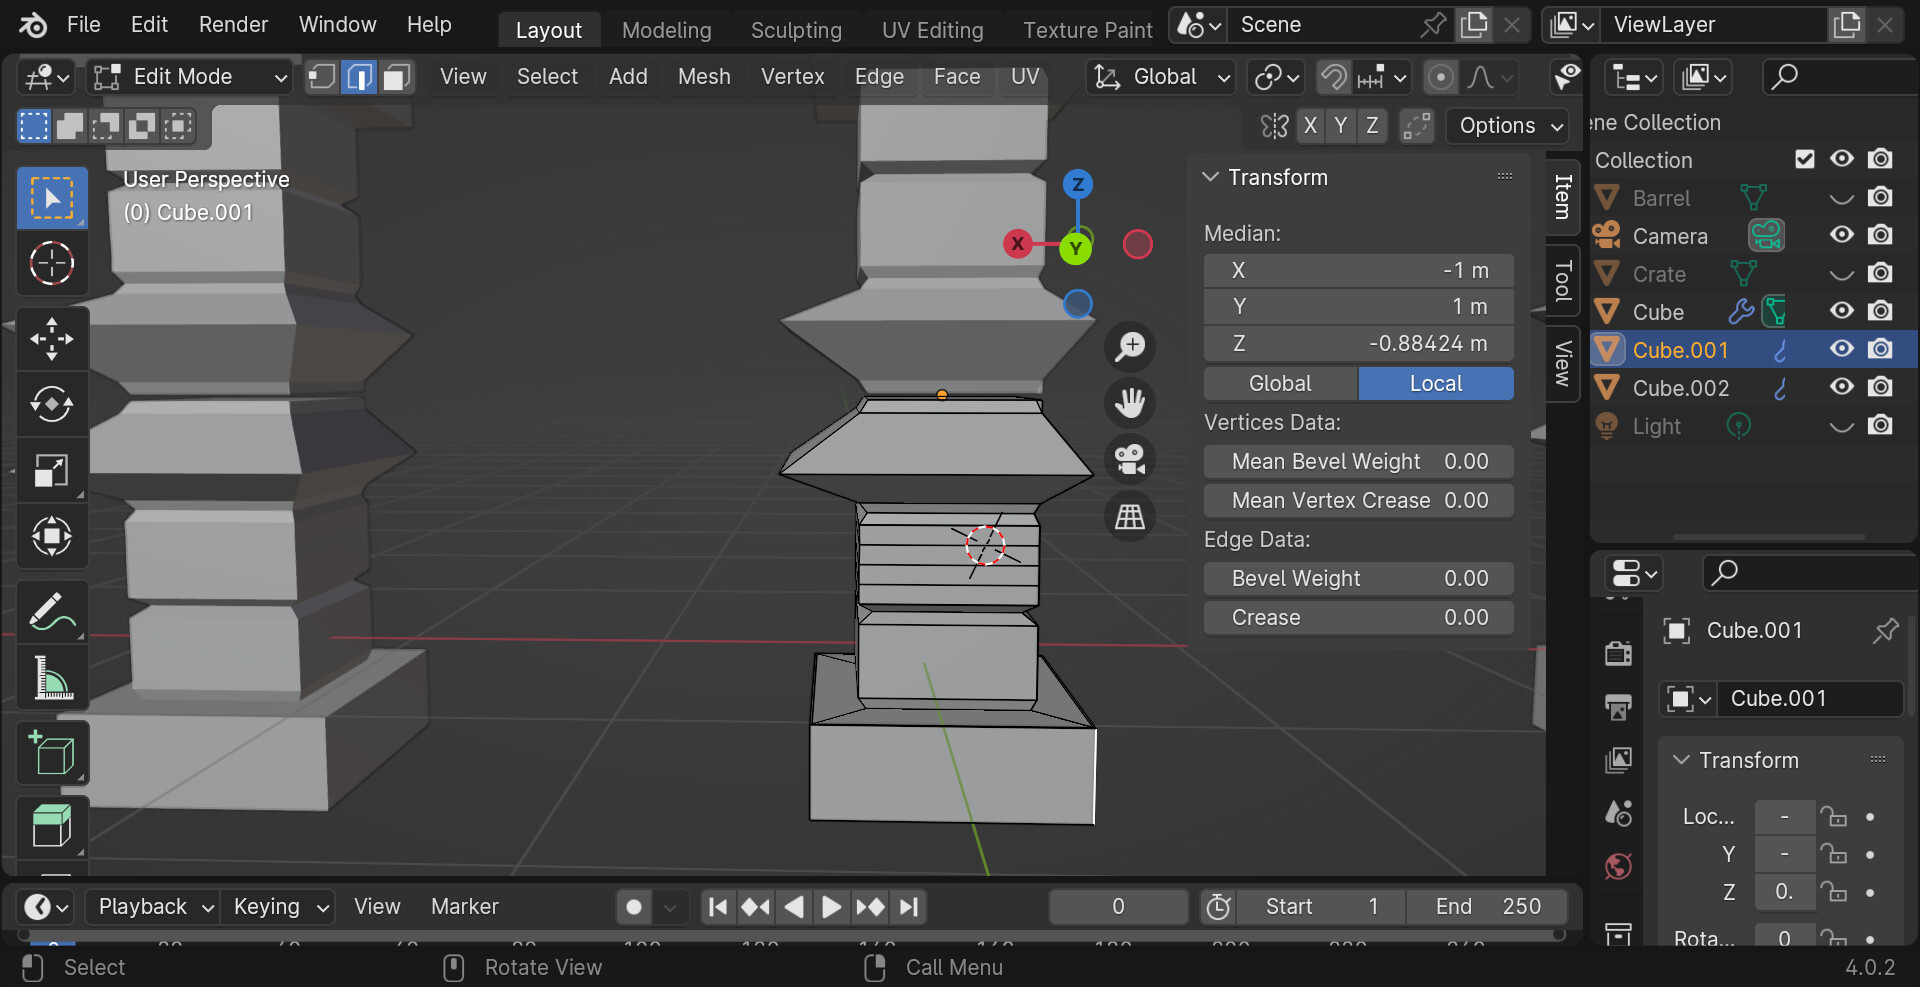Activate the Annotate tool
This screenshot has height=987, width=1920.
tap(52, 611)
